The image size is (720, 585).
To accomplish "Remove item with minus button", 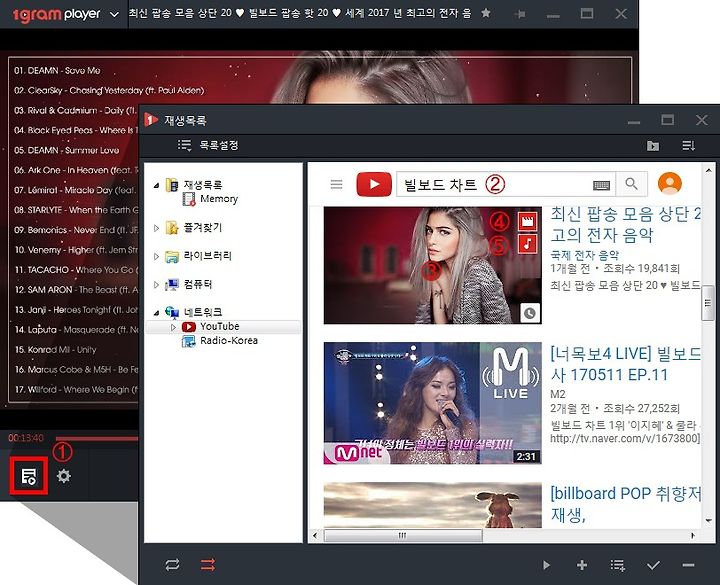I will (688, 565).
